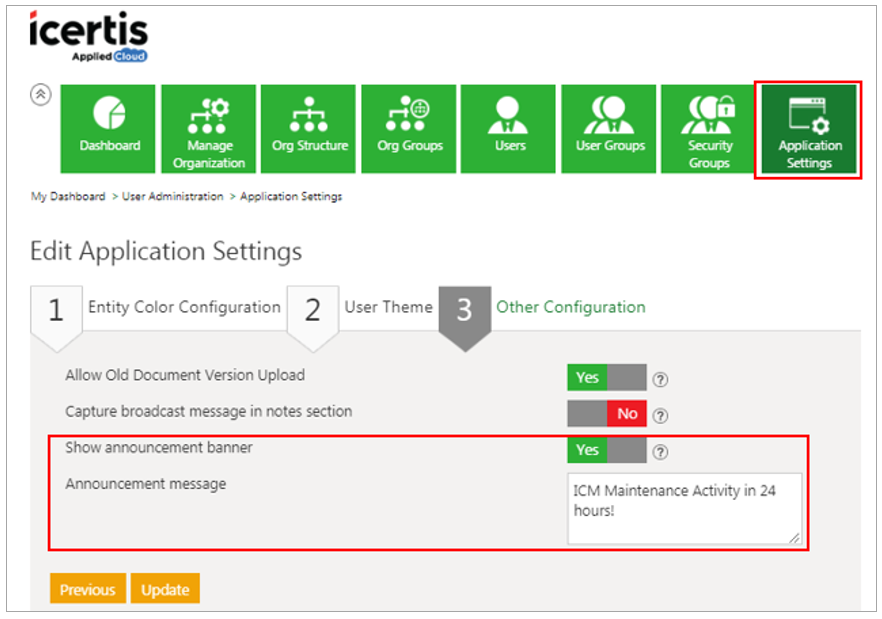Toggle Capture broadcast message in notes section
The image size is (882, 619).
(606, 413)
